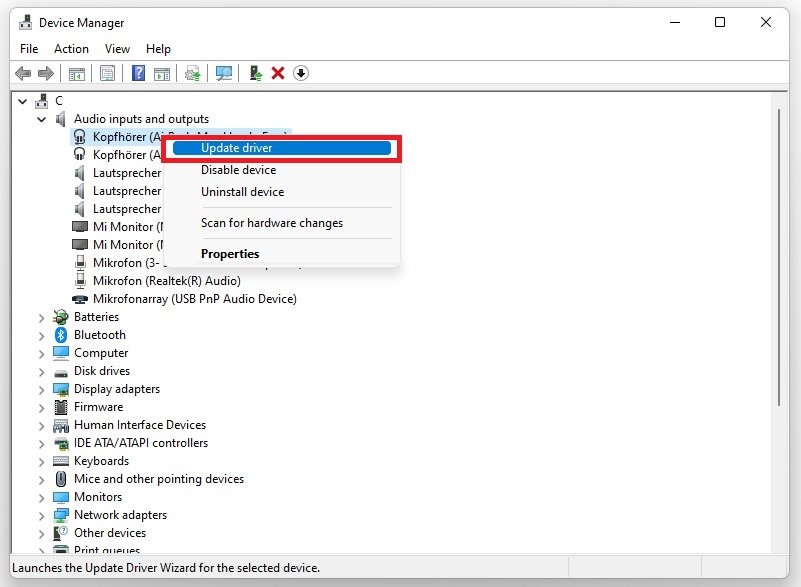Viewport: 801px width, 587px height.
Task: Open the View menu in menu bar
Action: pos(117,49)
